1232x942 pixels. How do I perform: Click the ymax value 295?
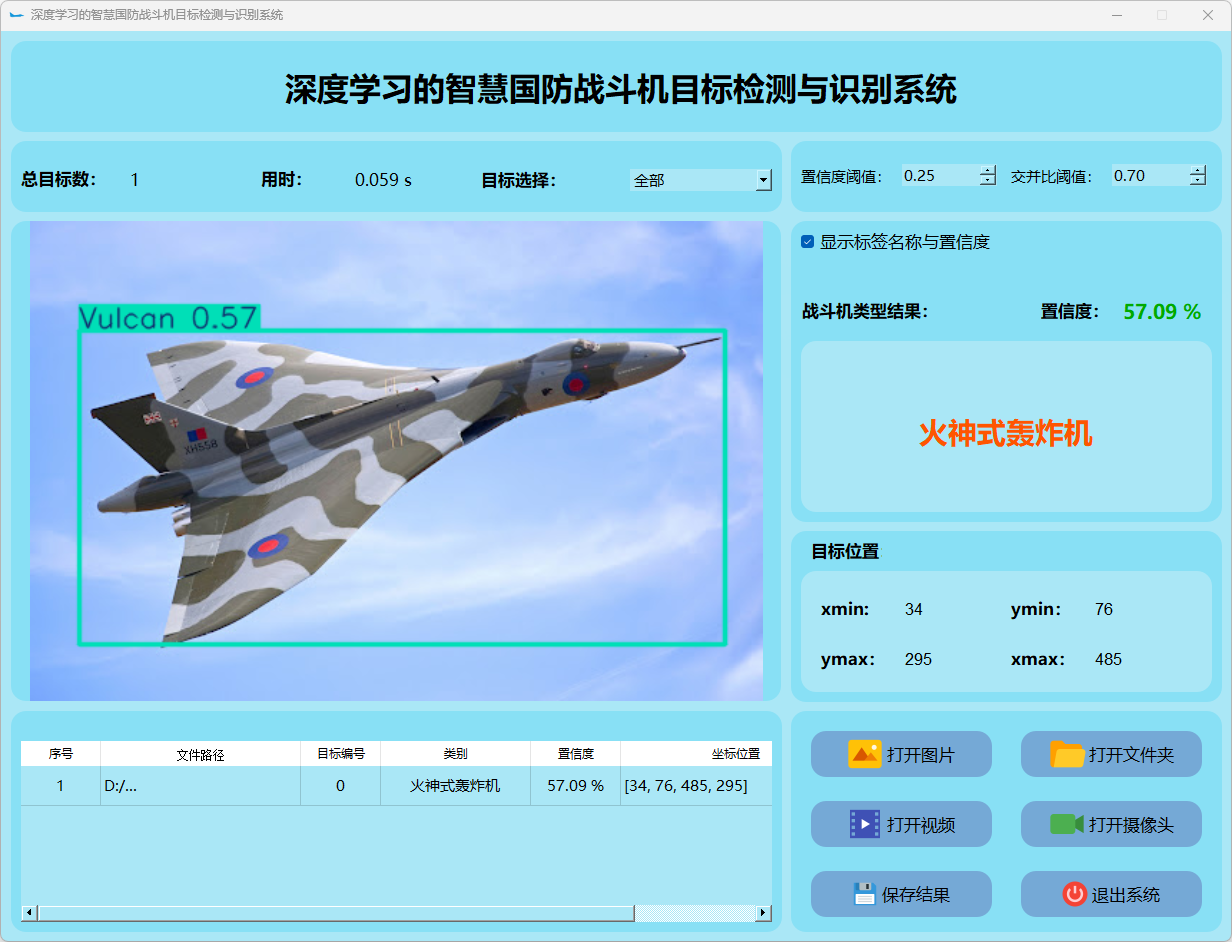(918, 659)
